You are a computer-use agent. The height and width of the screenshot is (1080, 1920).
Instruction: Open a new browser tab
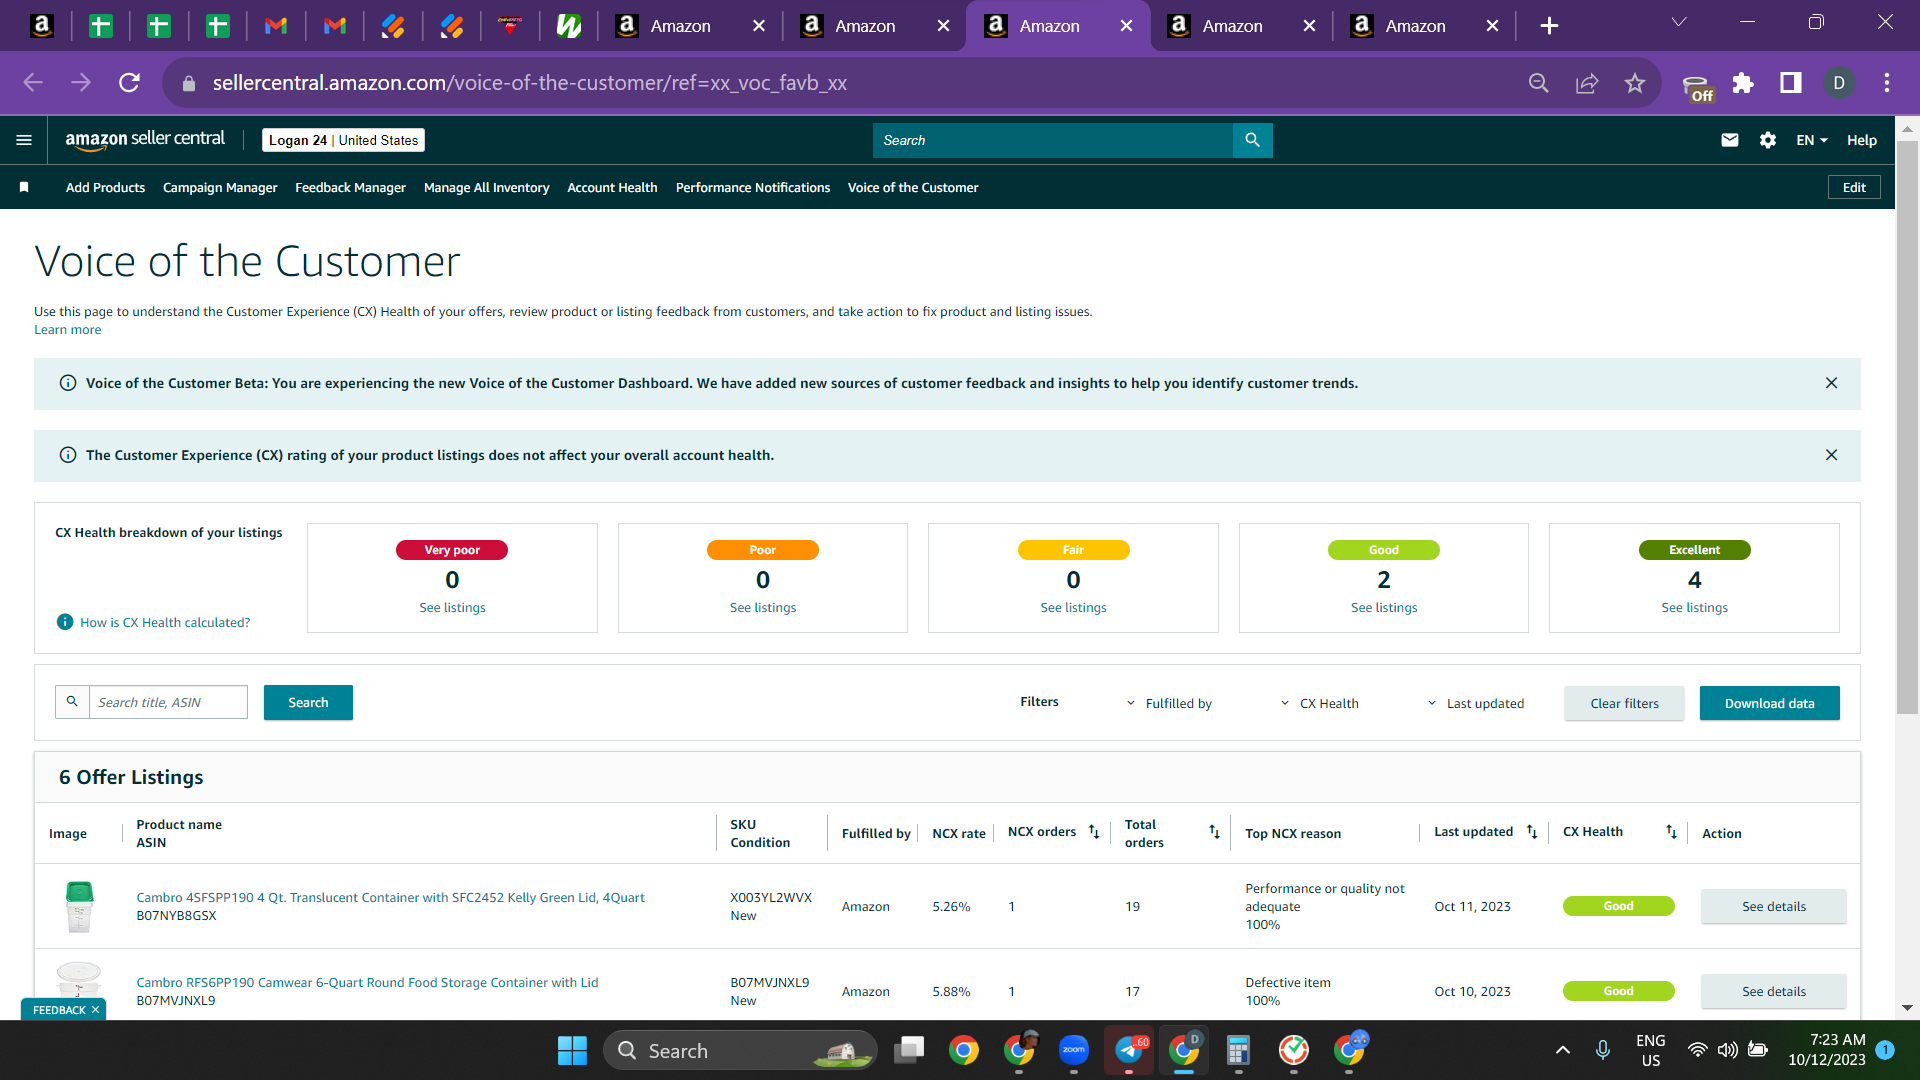[1549, 26]
